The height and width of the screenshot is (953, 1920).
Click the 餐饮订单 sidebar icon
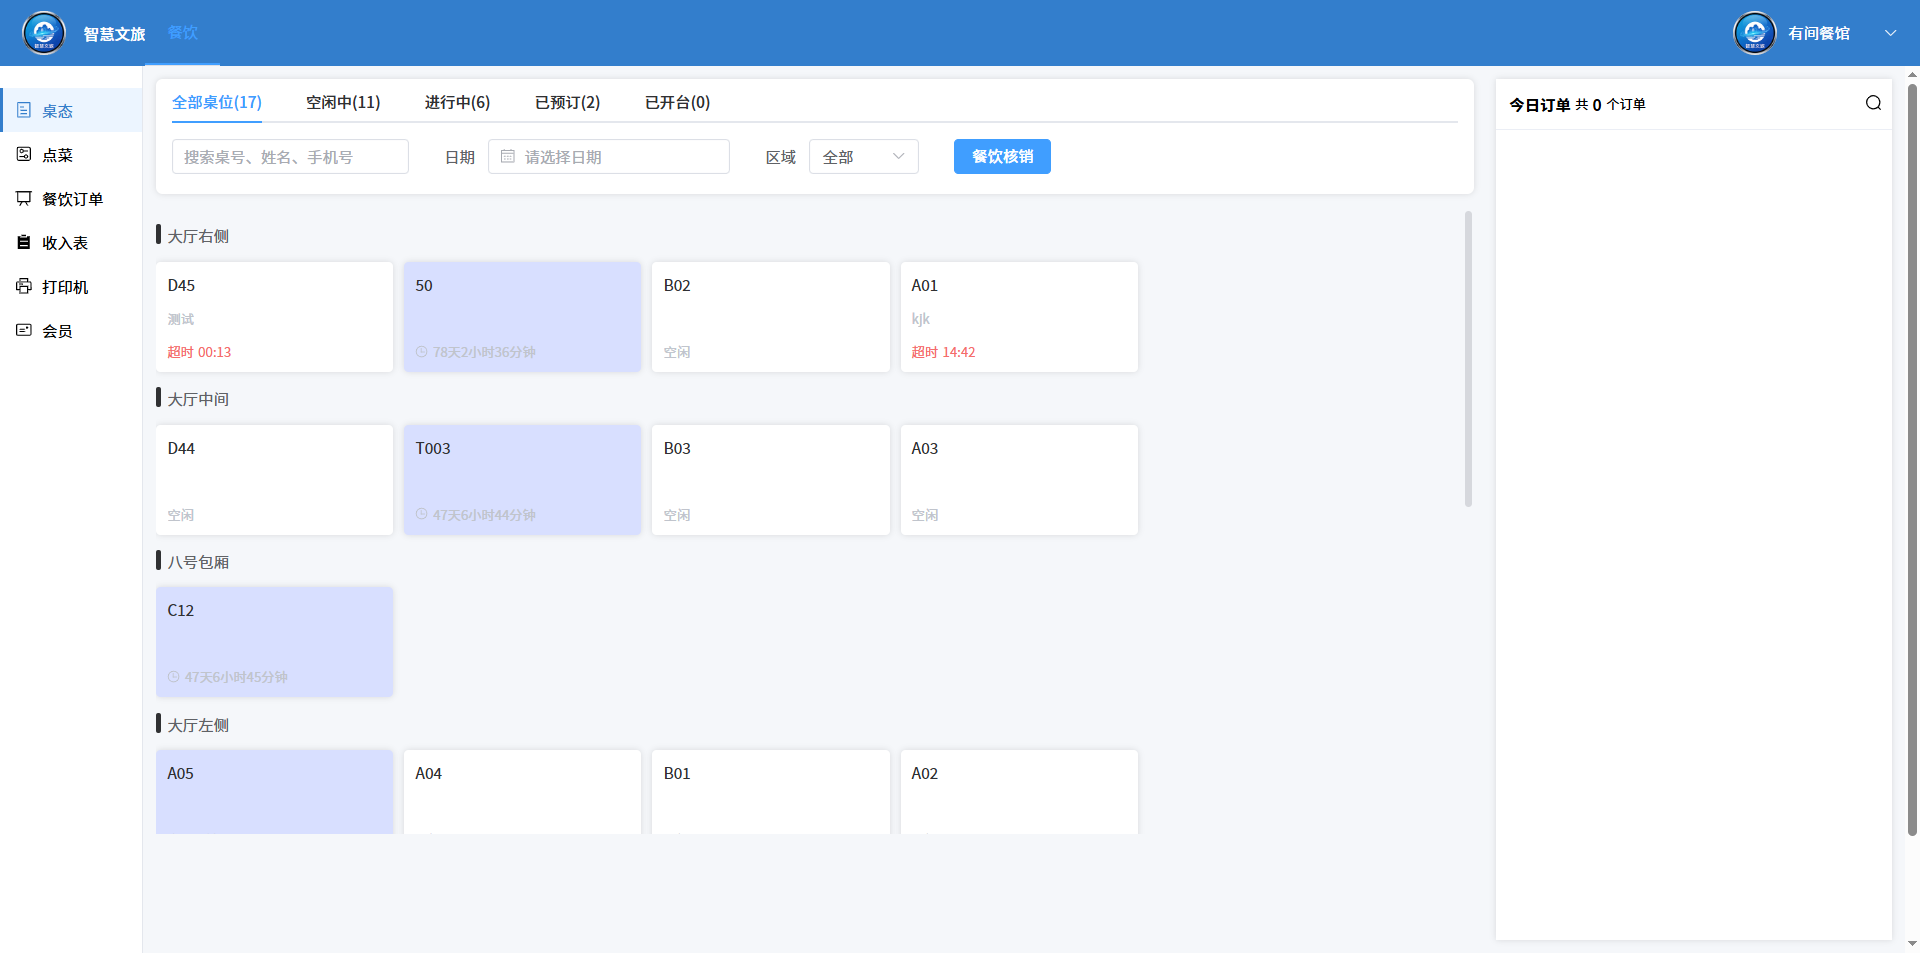(x=24, y=198)
